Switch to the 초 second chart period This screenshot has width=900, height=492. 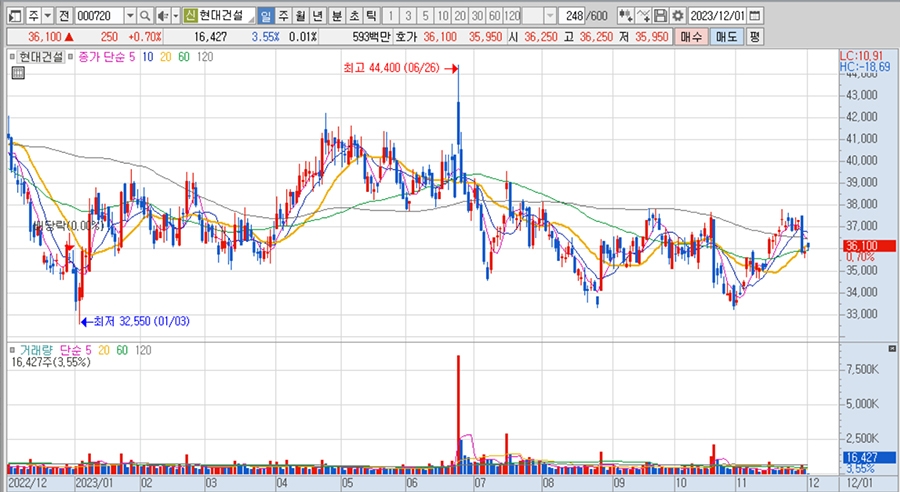coord(354,16)
